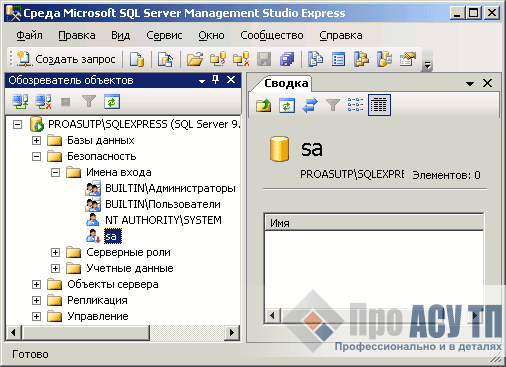Viewport: 506px width, 367px height.
Task: Close the Обозреватель объектов panel
Action: pyautogui.click(x=231, y=80)
